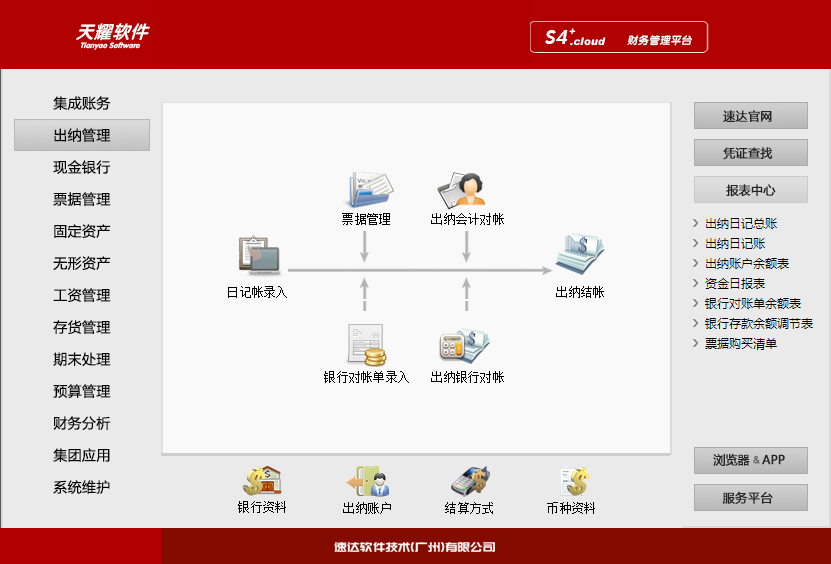Viewport: 831px width, 564px height.
Task: Open the 报表中心 report center button
Action: pos(750,190)
